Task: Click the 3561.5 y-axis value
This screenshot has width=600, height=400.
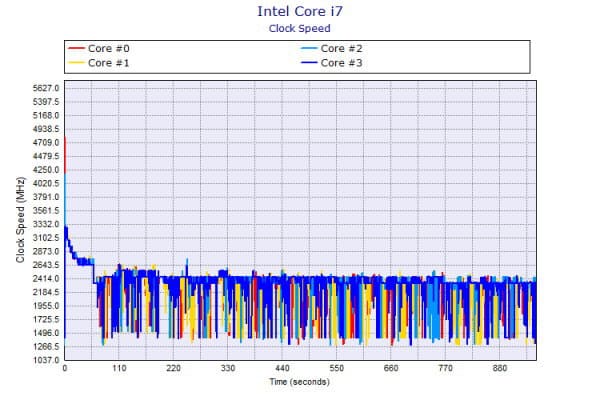Action: click(x=46, y=211)
